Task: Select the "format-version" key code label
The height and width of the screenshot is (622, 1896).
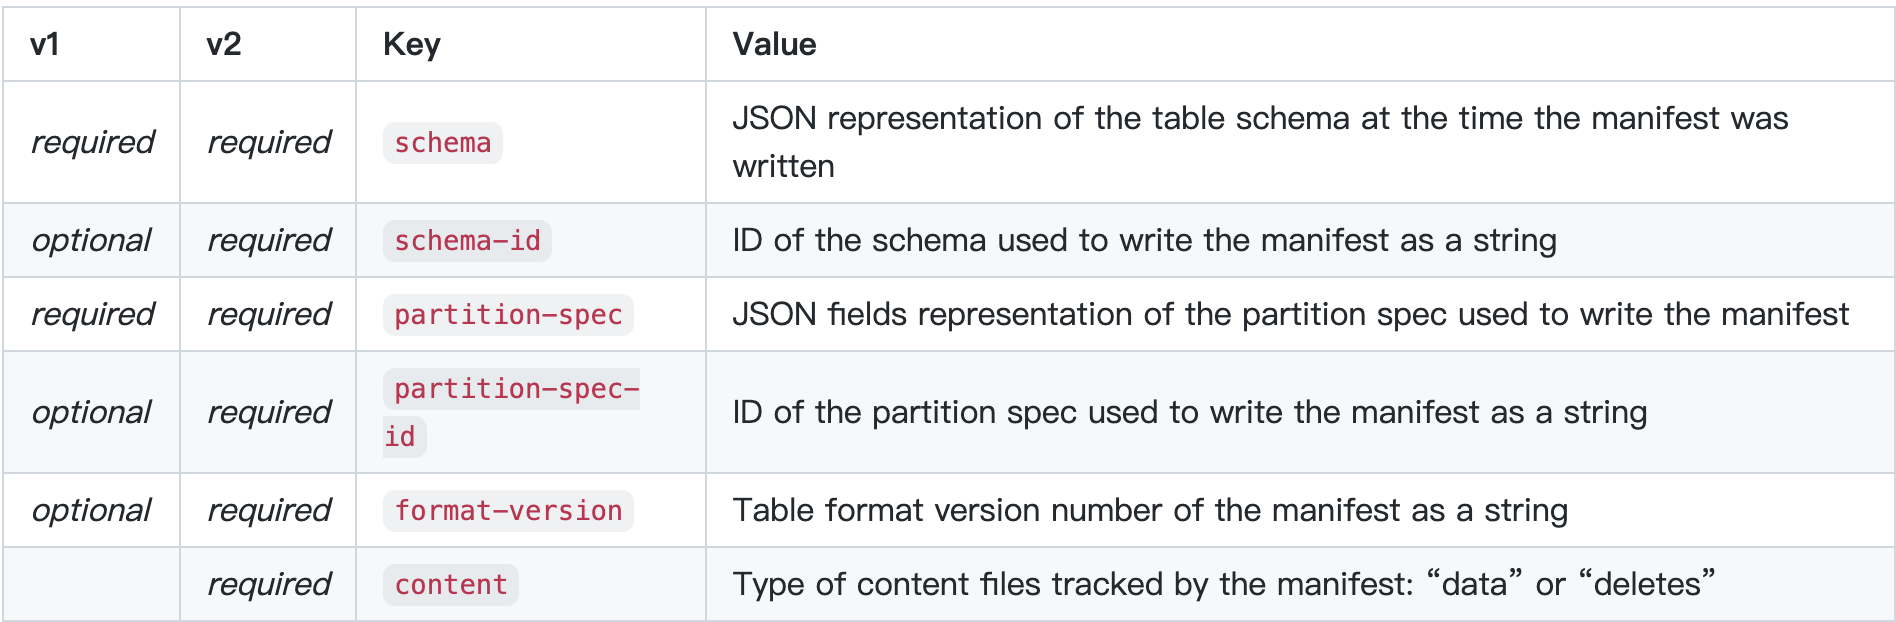Action: pos(508,511)
